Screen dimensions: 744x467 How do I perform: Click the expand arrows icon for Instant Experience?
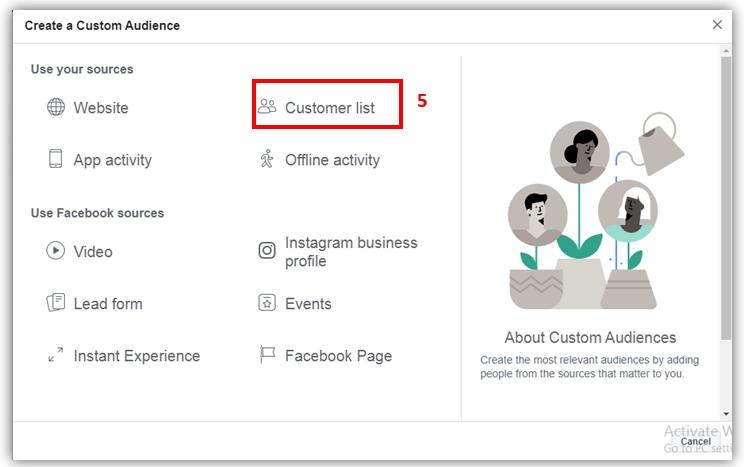click(56, 355)
